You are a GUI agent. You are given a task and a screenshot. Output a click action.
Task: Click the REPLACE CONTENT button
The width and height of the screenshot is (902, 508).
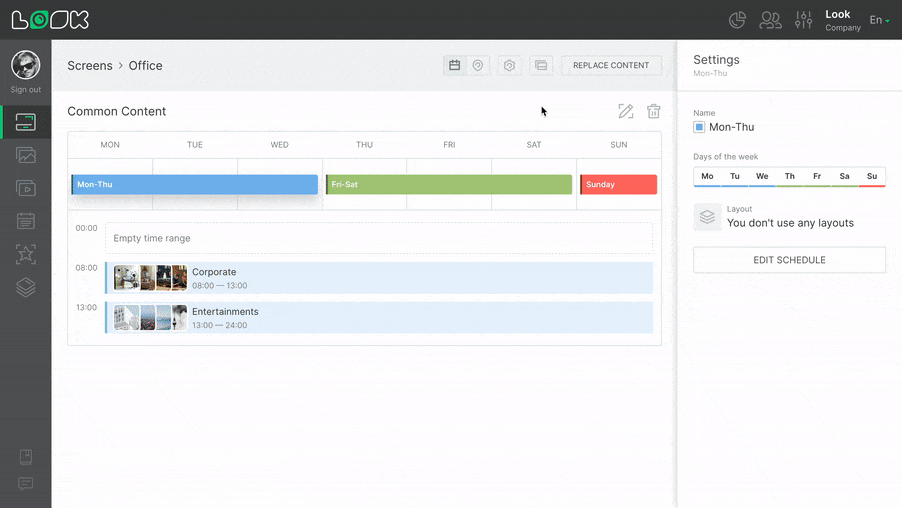point(611,66)
